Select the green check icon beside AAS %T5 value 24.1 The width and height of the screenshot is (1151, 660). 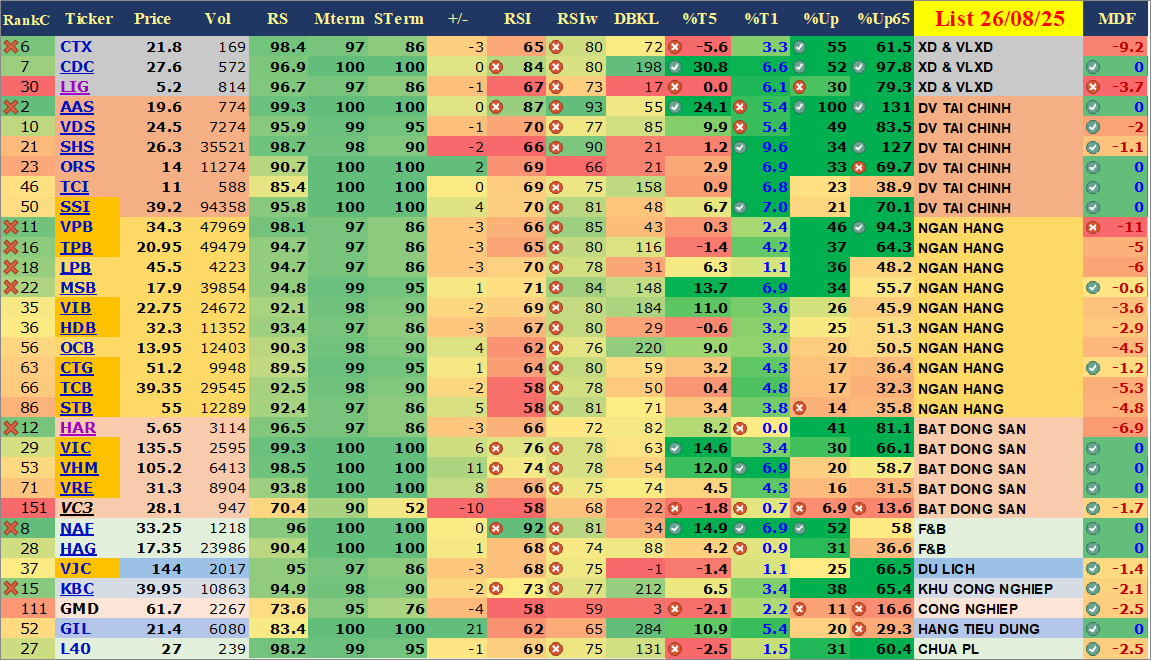(675, 107)
